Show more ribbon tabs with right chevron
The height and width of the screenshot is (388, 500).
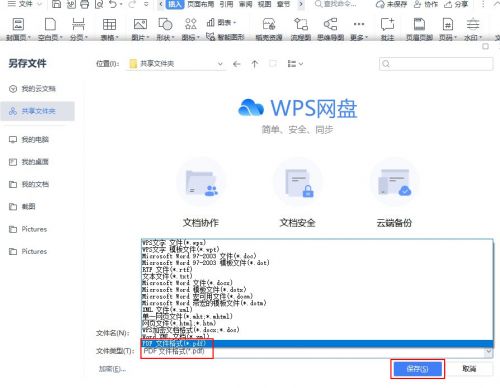pyautogui.click(x=301, y=4)
